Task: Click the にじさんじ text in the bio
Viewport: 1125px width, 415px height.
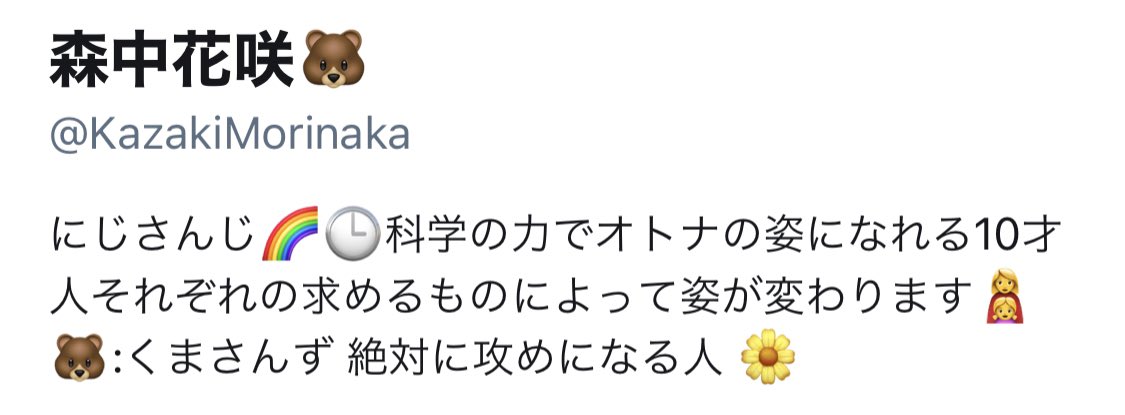Action: click(x=153, y=235)
